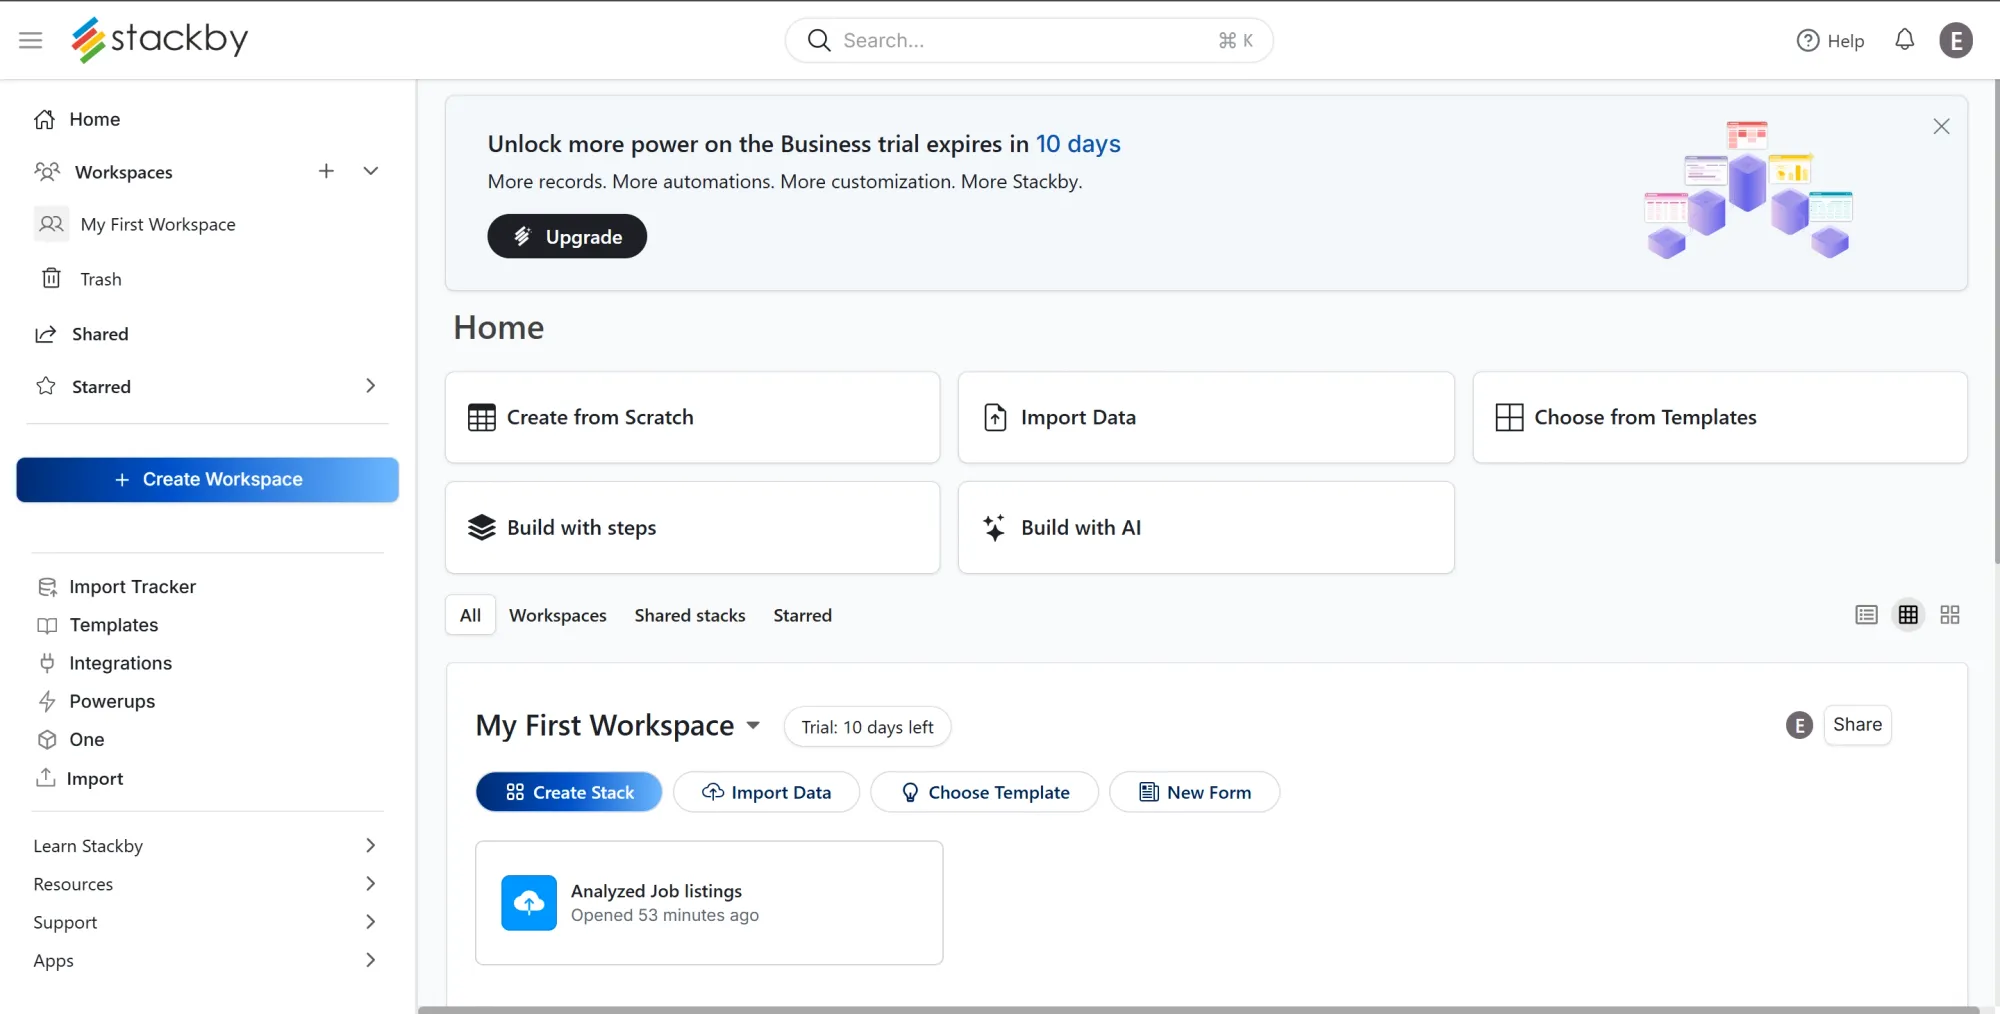Collapse the Workspaces chevron
2000x1014 pixels.
point(371,171)
